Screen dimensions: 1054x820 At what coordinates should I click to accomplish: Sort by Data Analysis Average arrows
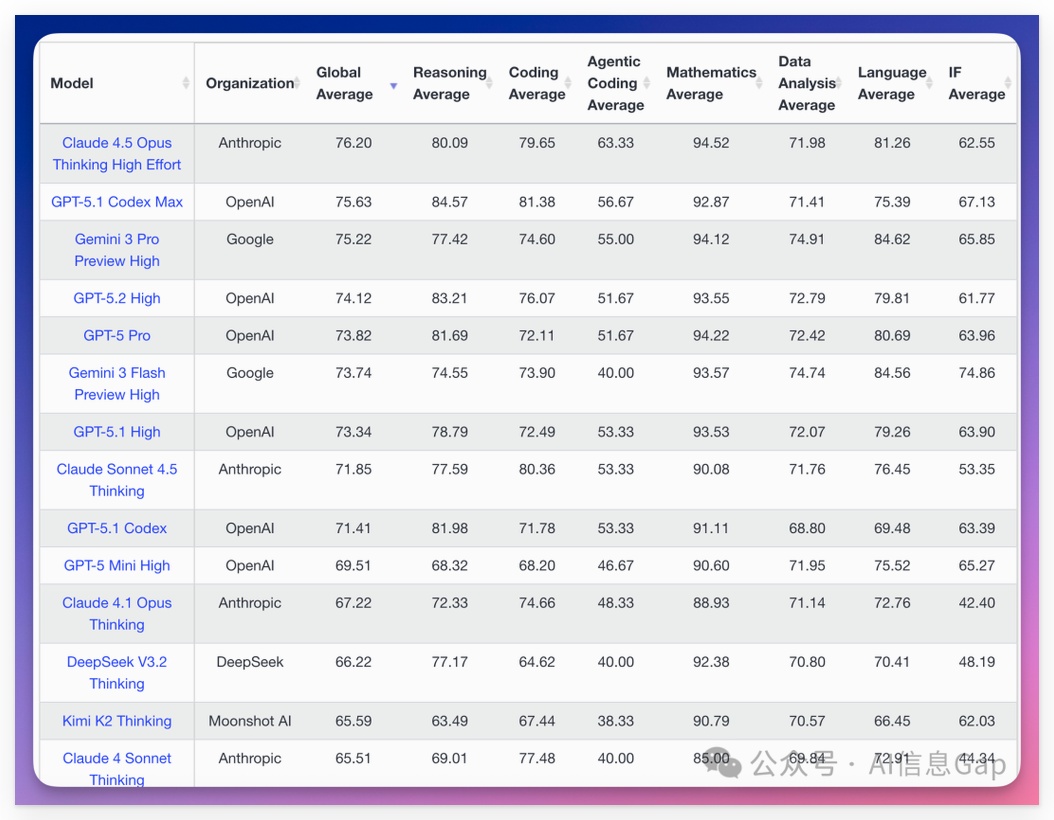(x=839, y=83)
